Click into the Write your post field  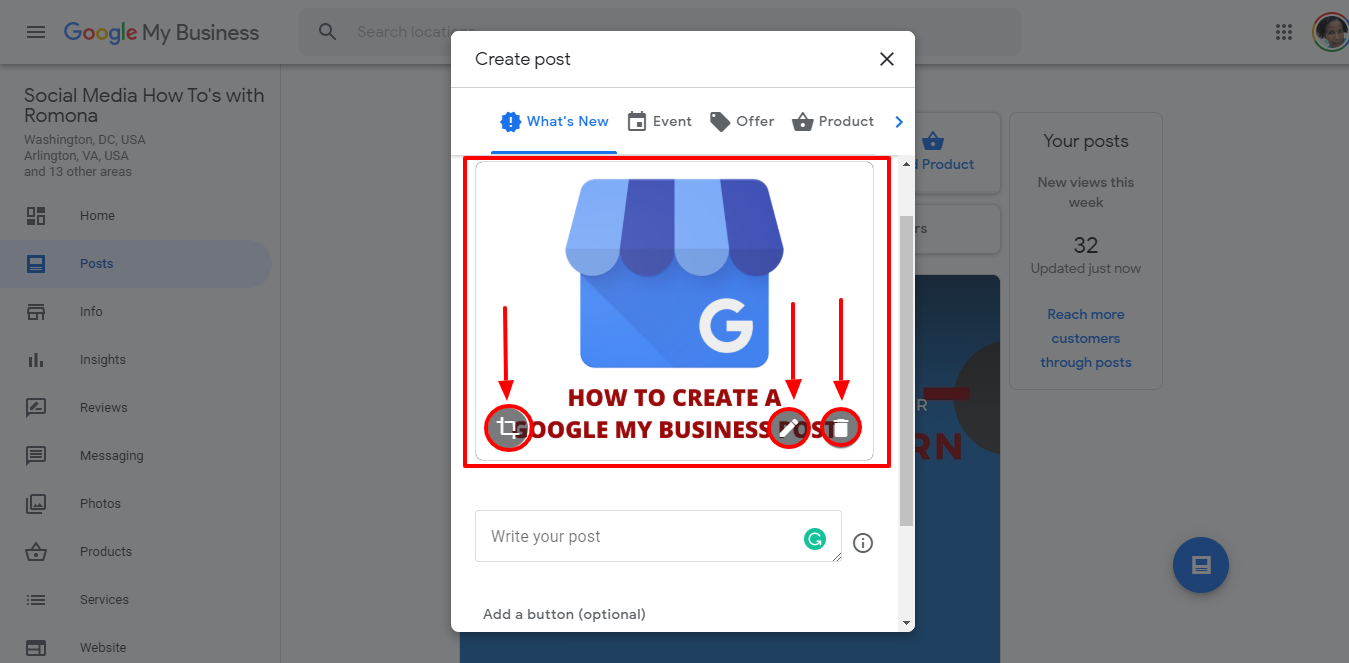pyautogui.click(x=658, y=536)
